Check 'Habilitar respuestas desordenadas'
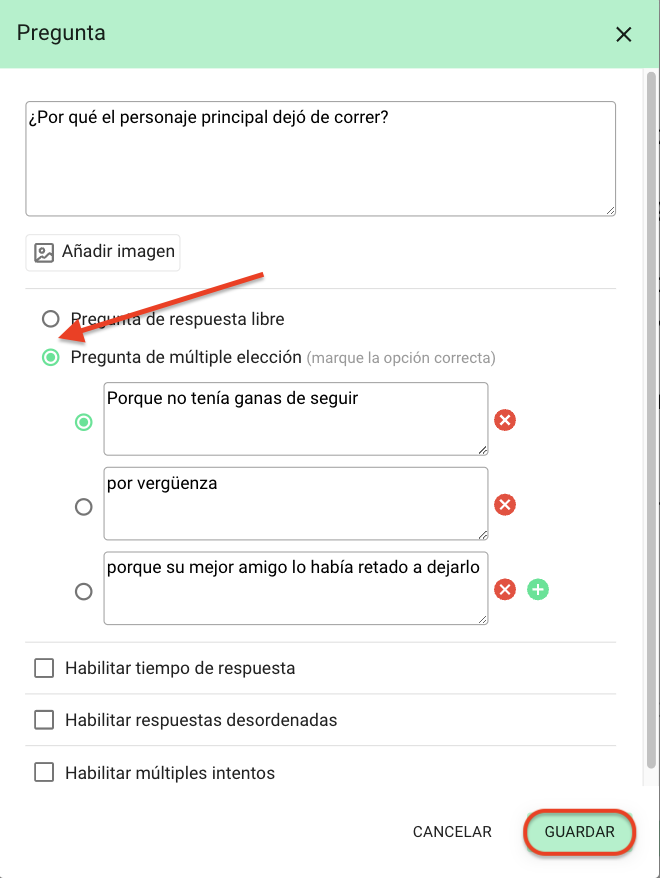This screenshot has width=660, height=878. pos(44,720)
